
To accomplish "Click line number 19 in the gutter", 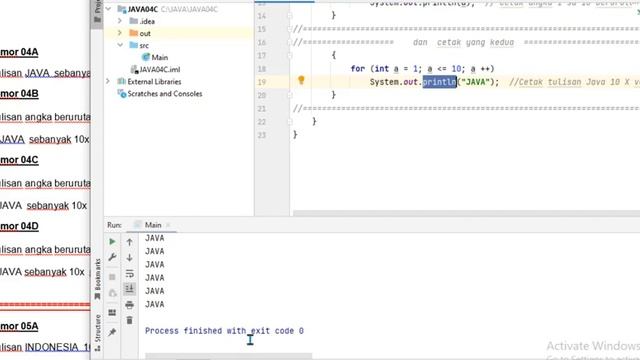I will [x=262, y=82].
